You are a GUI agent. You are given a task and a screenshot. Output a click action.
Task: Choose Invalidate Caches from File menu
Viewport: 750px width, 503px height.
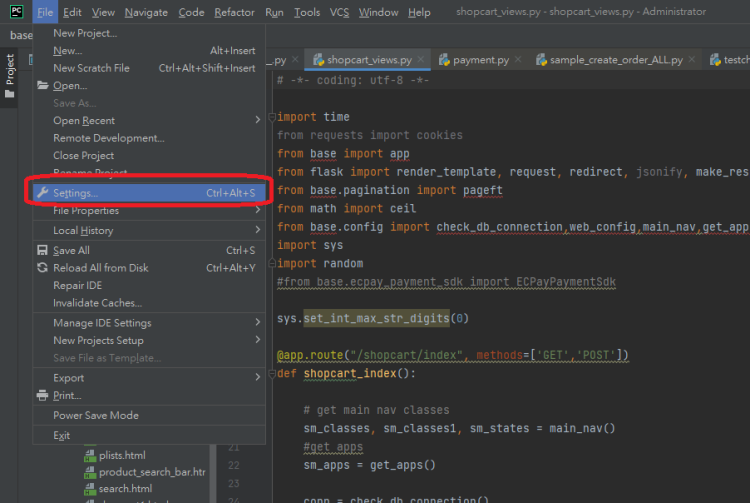point(97,303)
